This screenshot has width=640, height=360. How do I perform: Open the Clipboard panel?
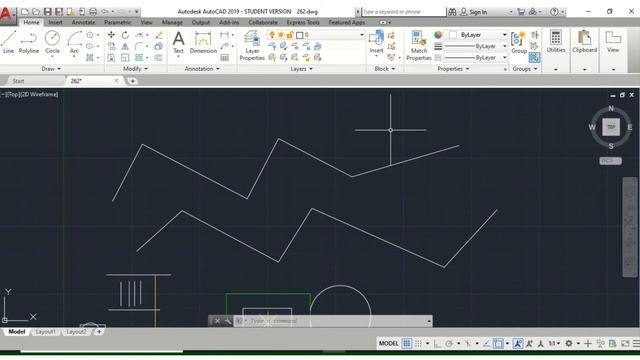click(x=584, y=42)
